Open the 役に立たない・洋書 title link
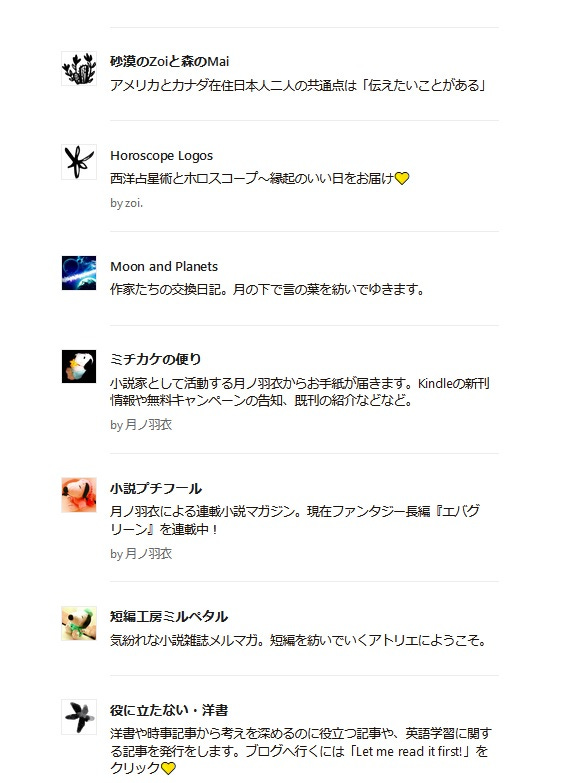This screenshot has width=579, height=783. tap(169, 710)
